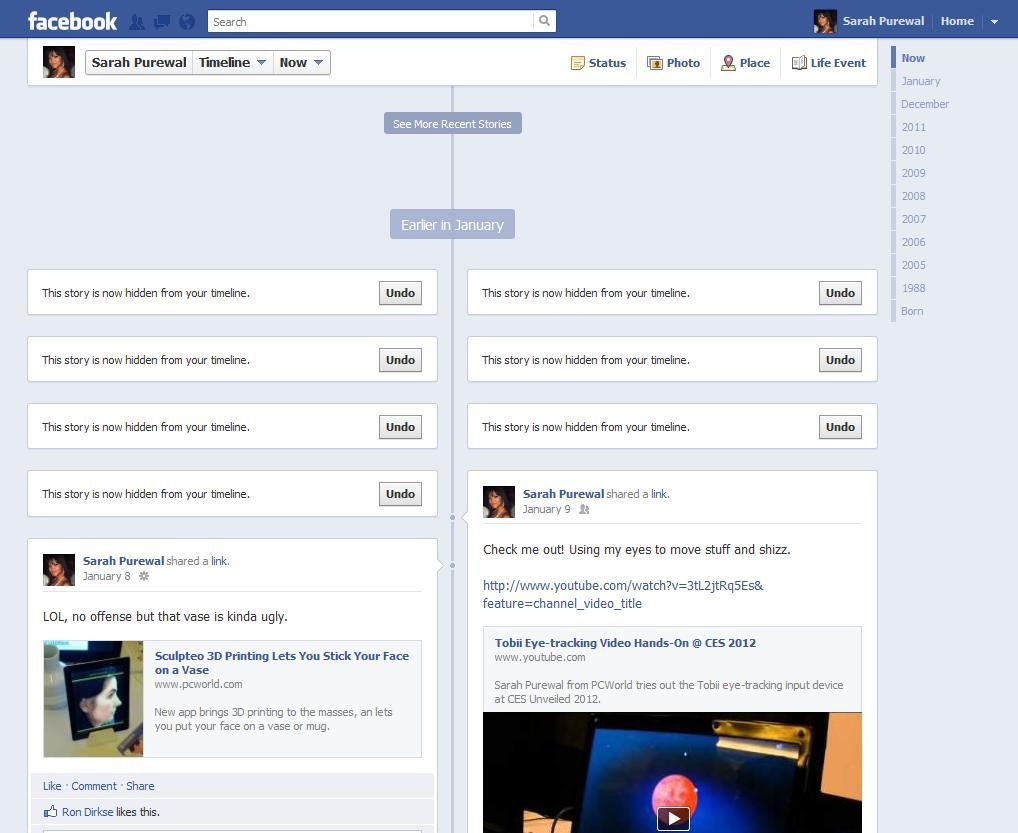Open the friend requests icon

coord(136,21)
